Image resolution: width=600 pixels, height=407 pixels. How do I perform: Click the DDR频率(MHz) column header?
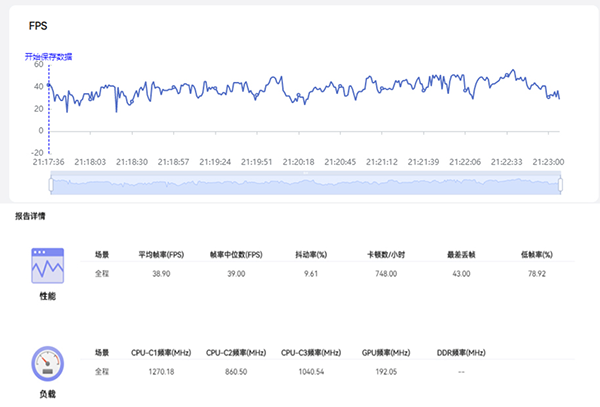click(460, 352)
